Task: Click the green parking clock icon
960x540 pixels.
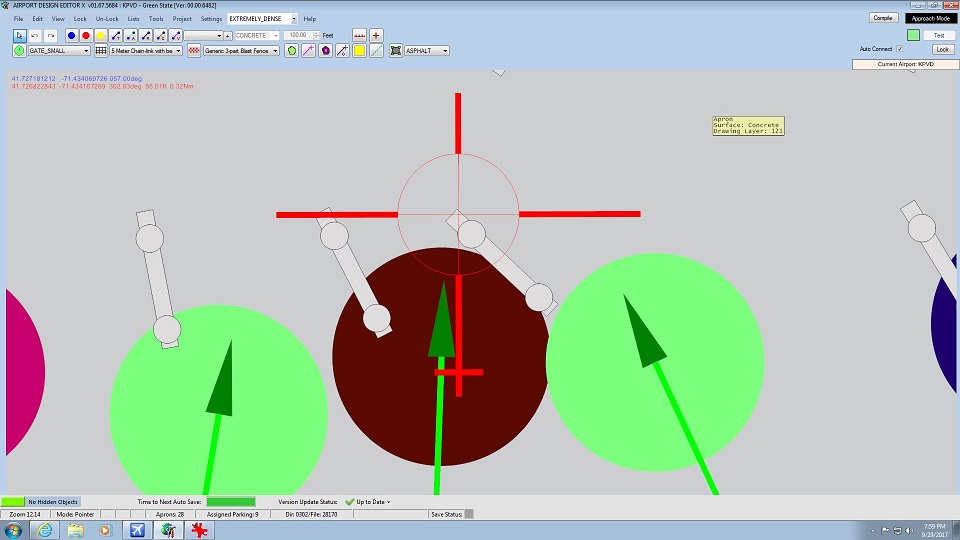Action: tap(19, 50)
